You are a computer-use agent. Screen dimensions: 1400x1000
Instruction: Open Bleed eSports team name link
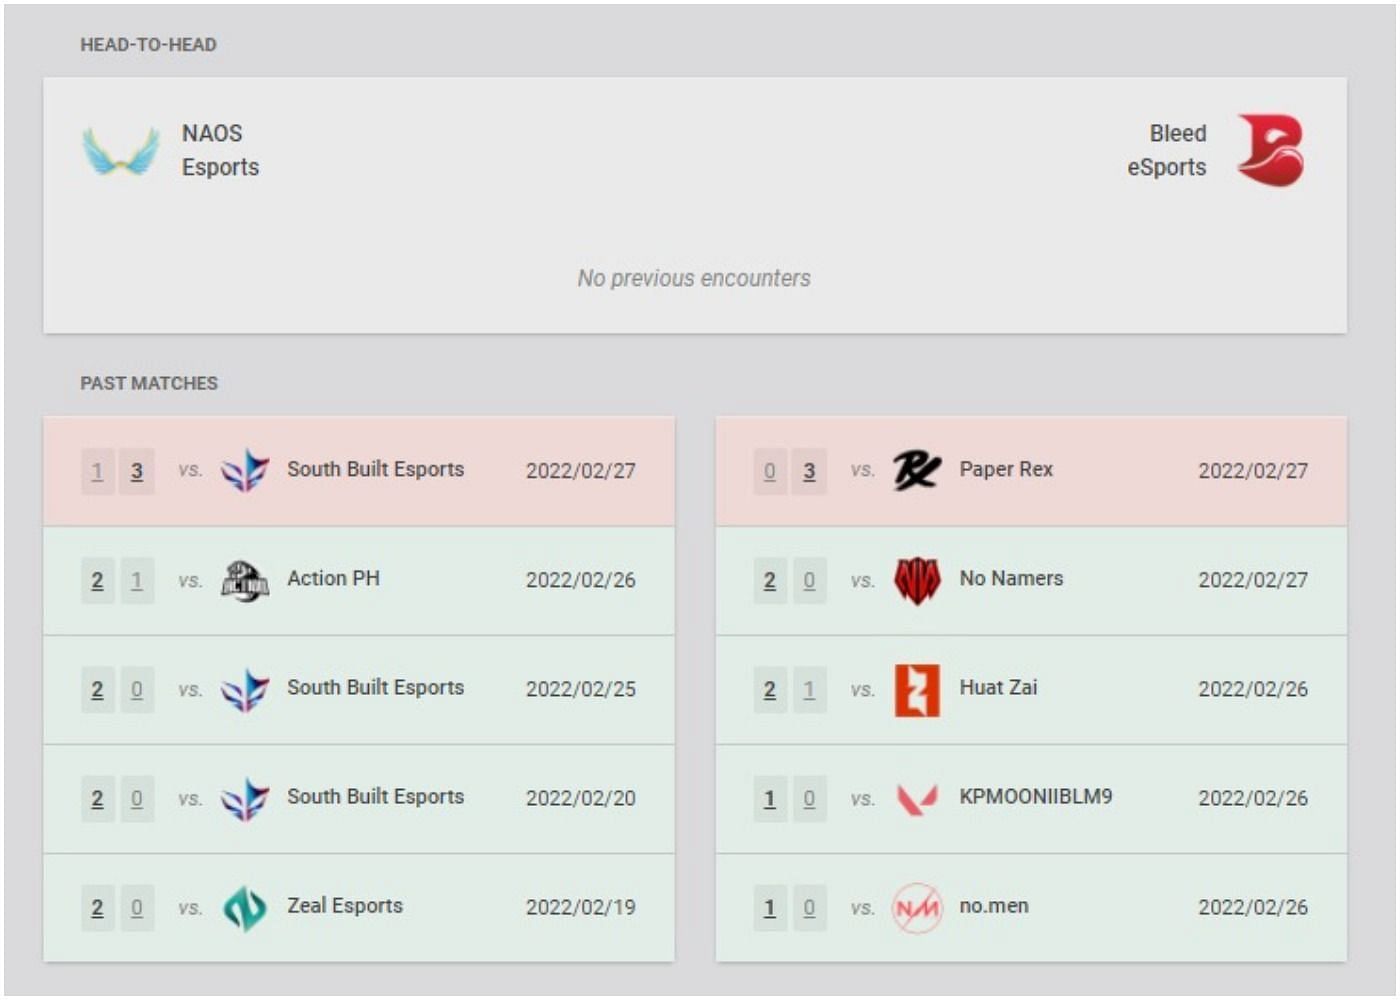1167,150
